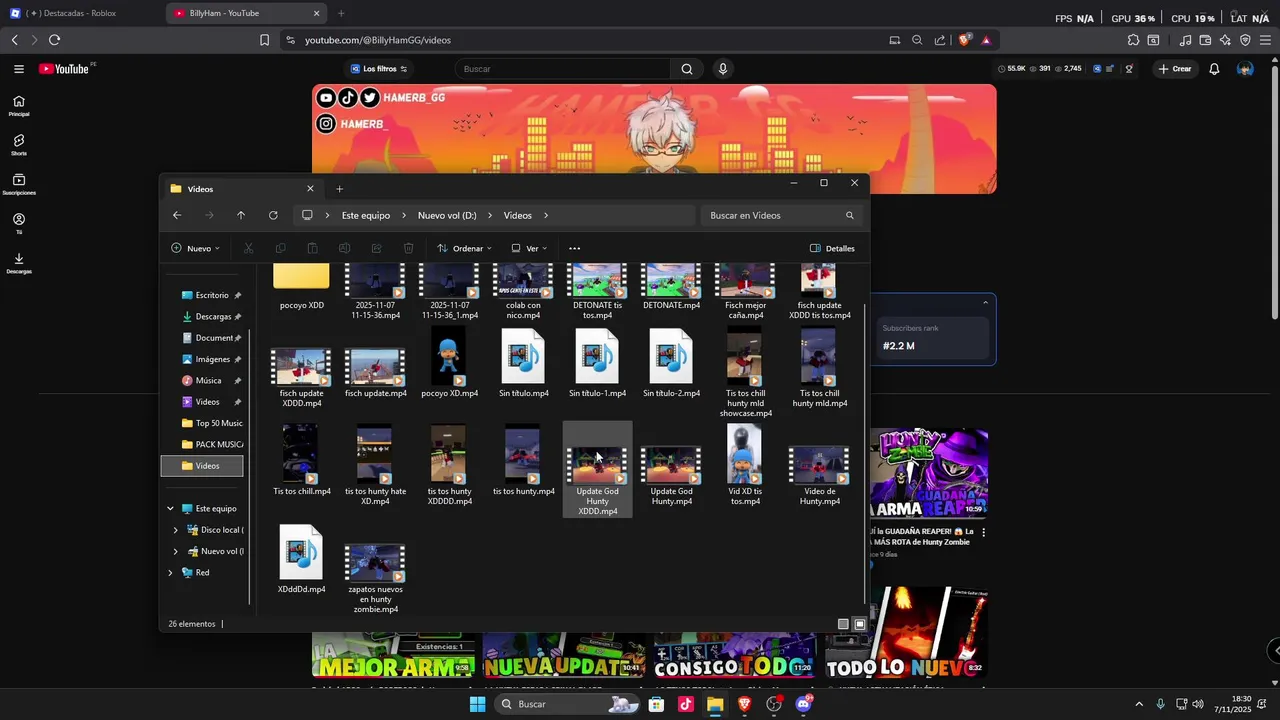The image size is (1280, 720).
Task: Click the Los filtros button on YouTube
Action: point(379,69)
